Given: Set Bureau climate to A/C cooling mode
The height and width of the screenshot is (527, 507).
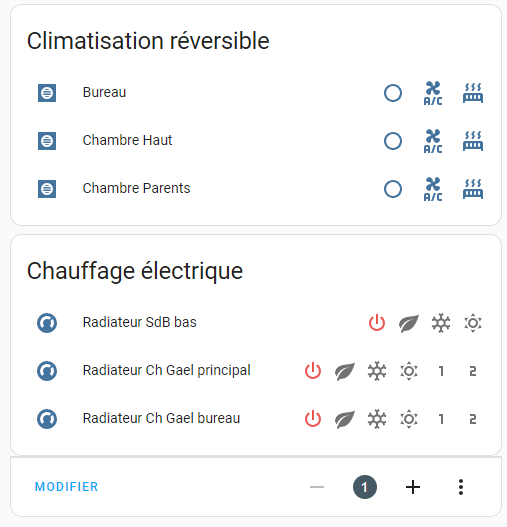Looking at the screenshot, I should (433, 93).
